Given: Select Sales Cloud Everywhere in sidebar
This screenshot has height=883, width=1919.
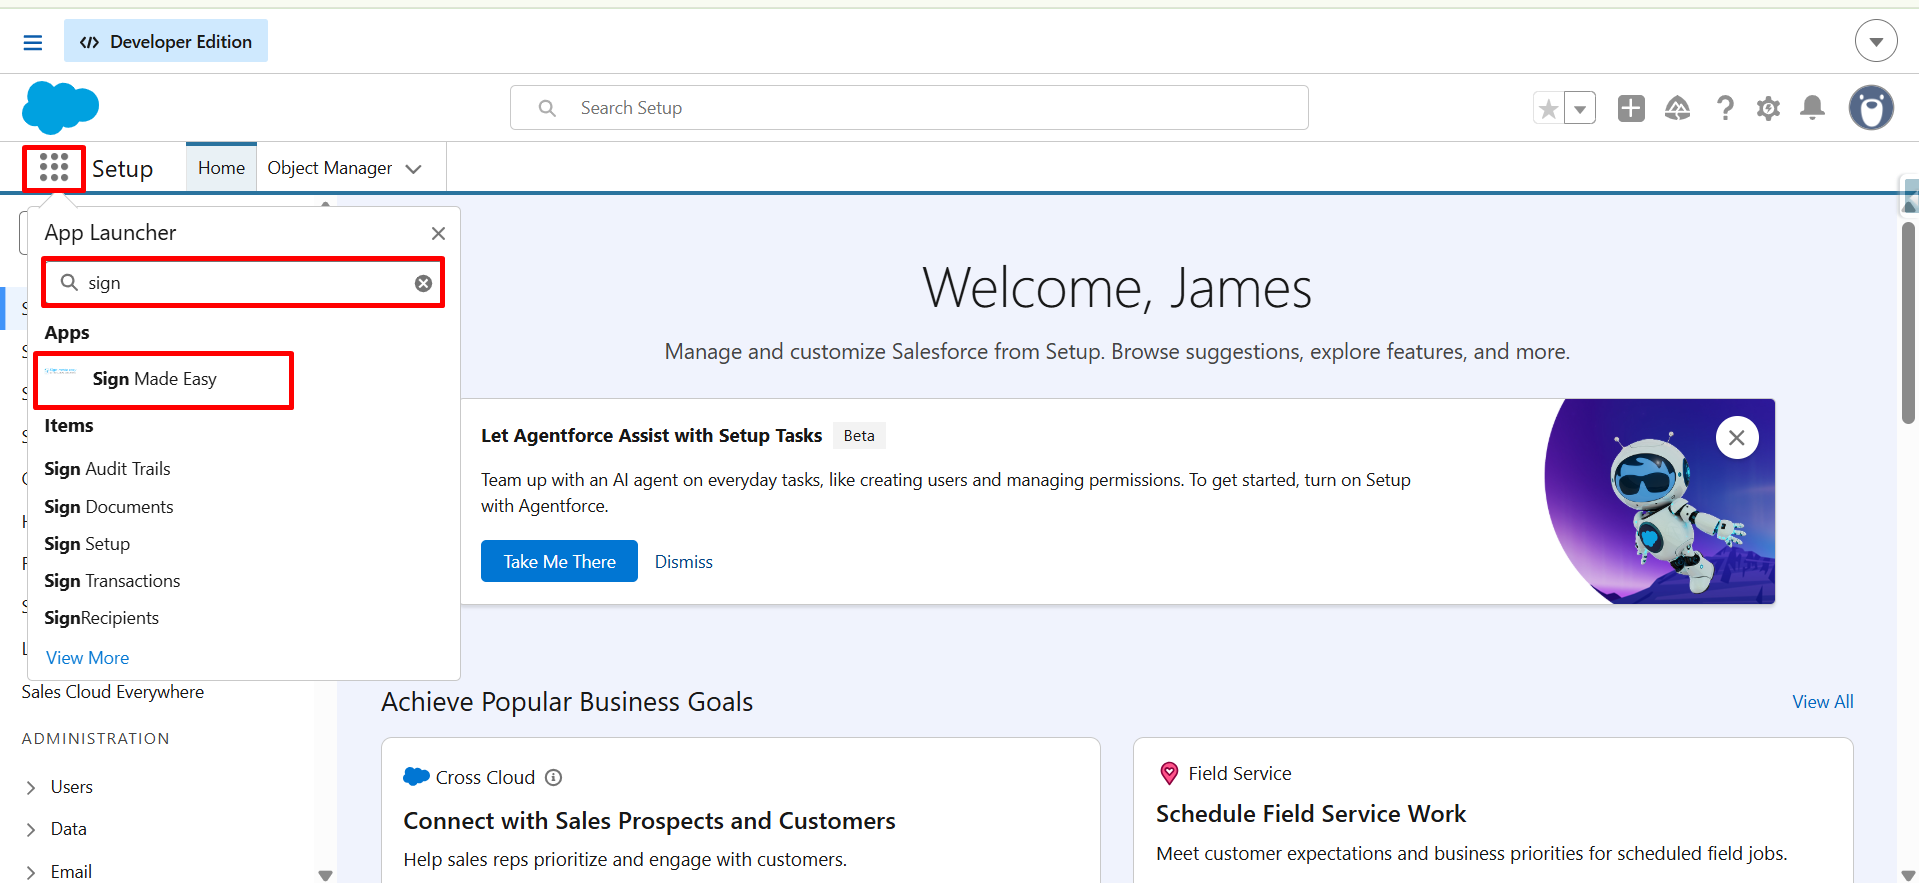Looking at the screenshot, I should tap(113, 692).
